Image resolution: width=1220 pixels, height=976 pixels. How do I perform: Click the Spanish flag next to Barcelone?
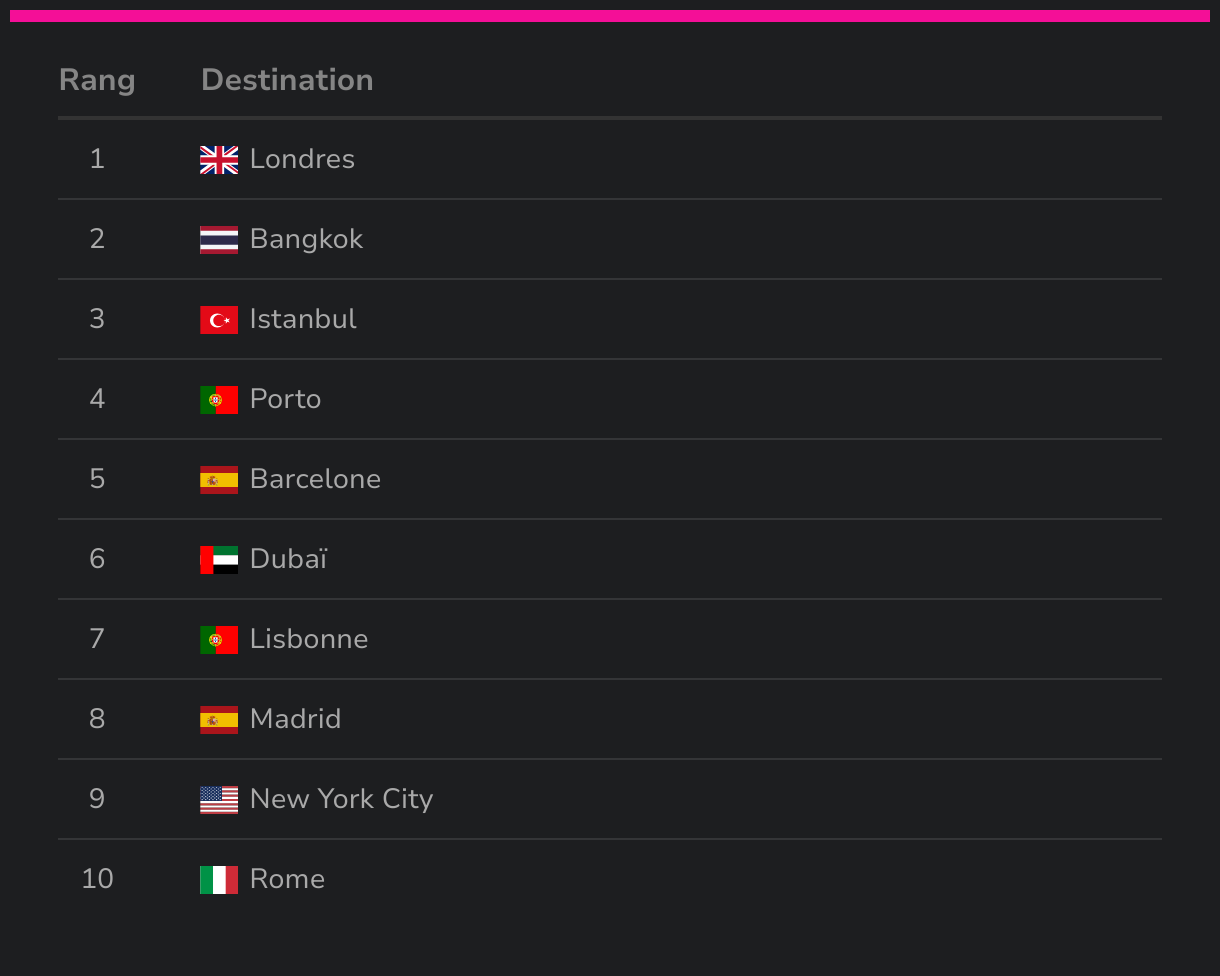(219, 480)
